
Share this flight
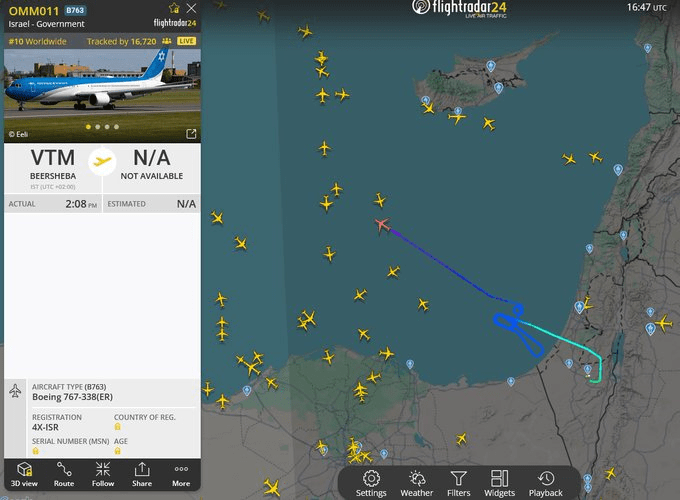pos(142,474)
